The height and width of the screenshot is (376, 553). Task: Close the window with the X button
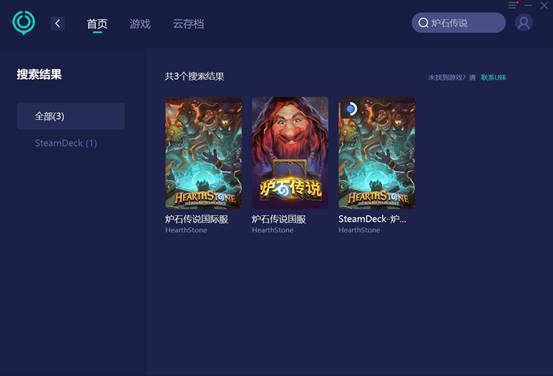[x=544, y=5]
